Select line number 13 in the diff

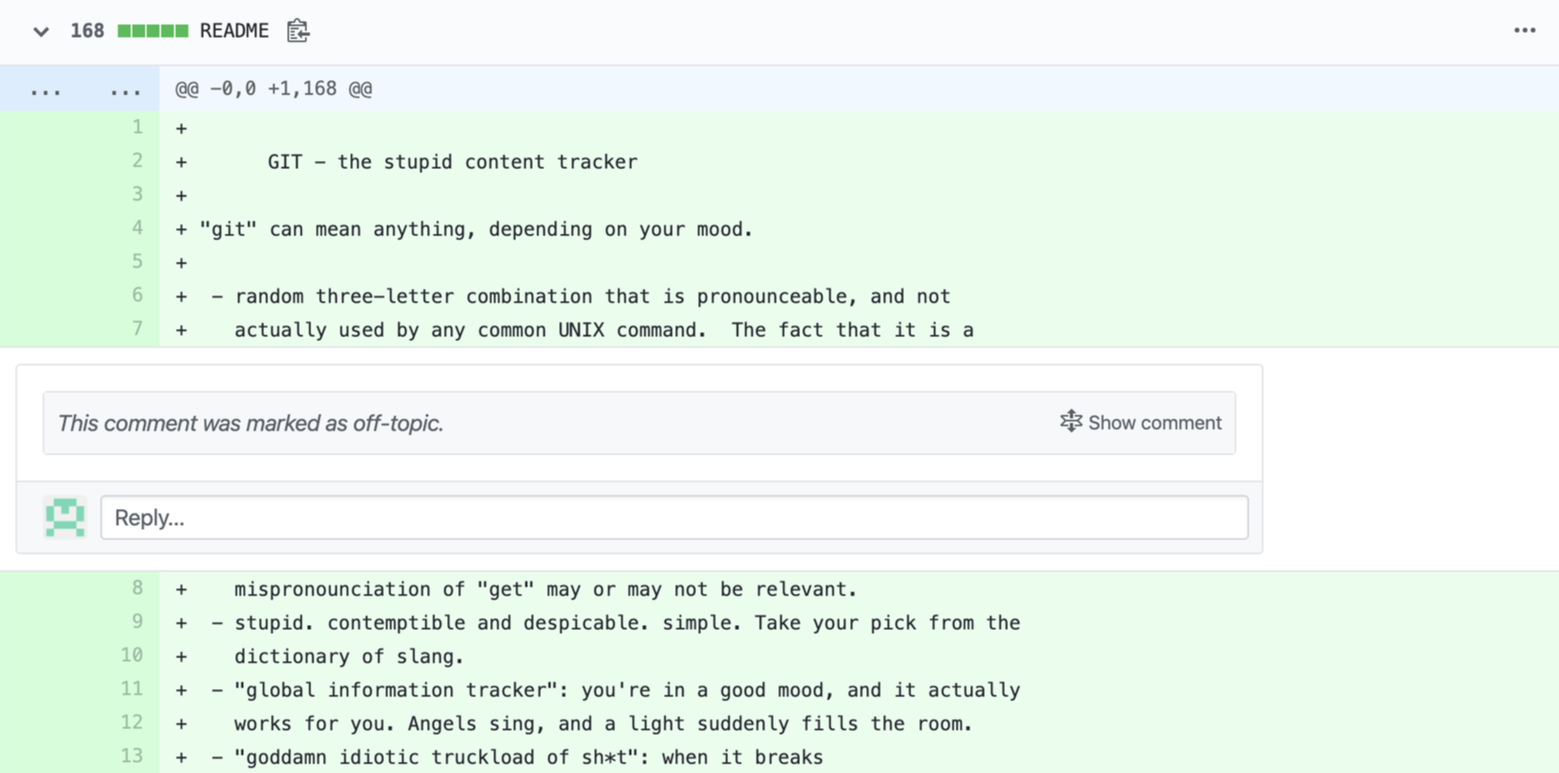pos(132,756)
